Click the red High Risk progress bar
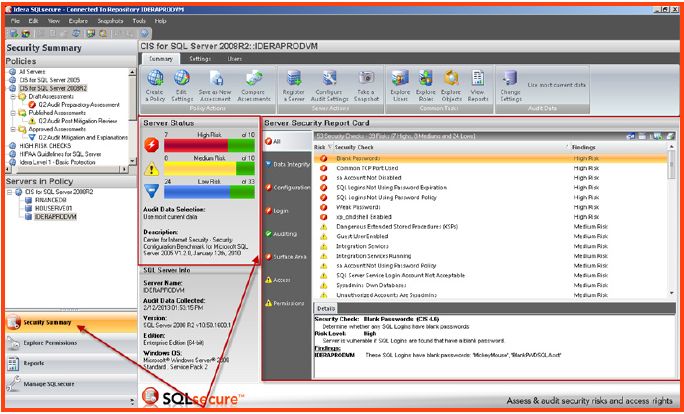 (x=209, y=145)
